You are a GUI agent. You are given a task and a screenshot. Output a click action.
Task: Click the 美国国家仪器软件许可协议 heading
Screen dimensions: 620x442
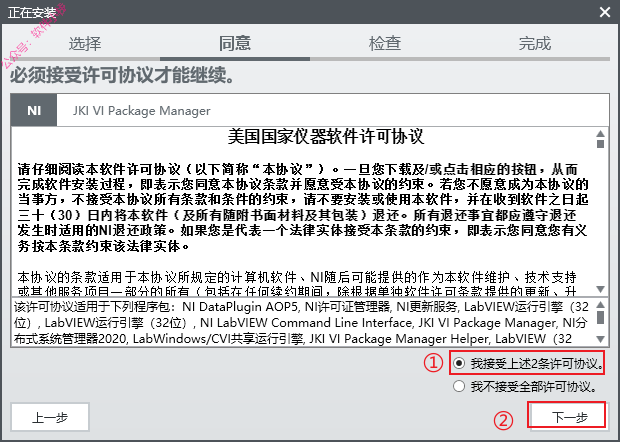coord(326,137)
